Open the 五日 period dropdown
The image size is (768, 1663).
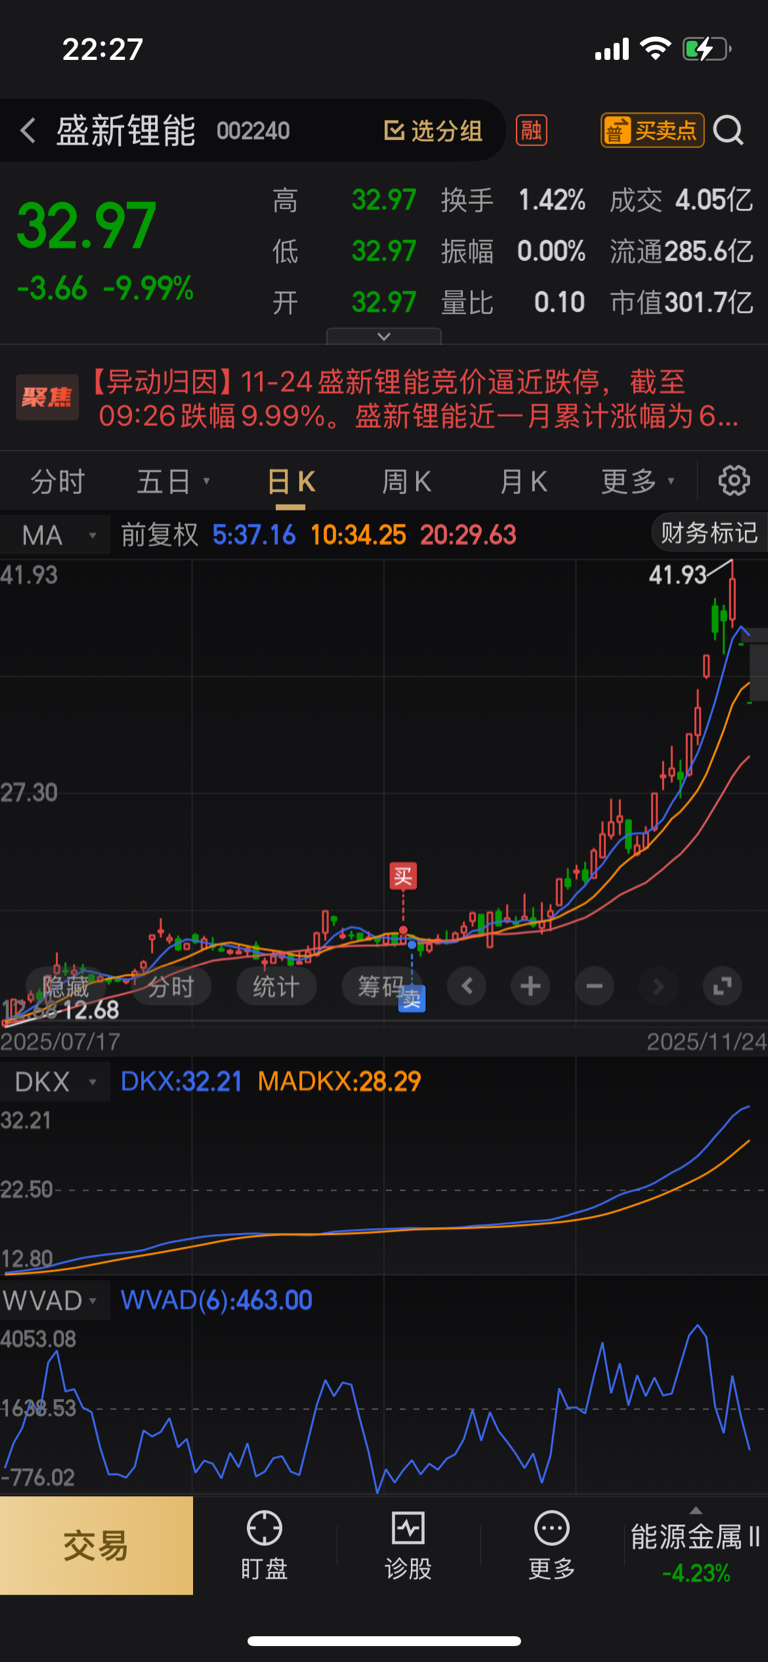pos(173,482)
